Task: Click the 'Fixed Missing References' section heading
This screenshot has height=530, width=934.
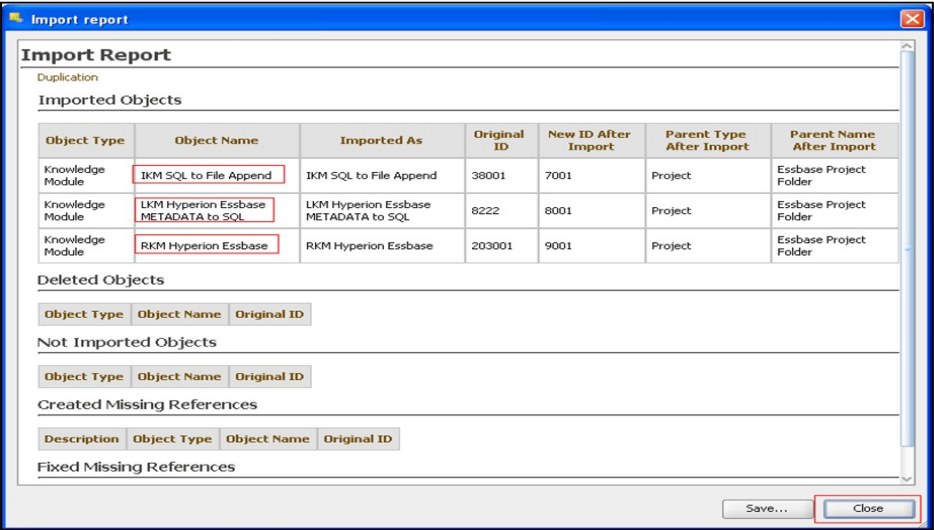Action: pyautogui.click(x=136, y=467)
